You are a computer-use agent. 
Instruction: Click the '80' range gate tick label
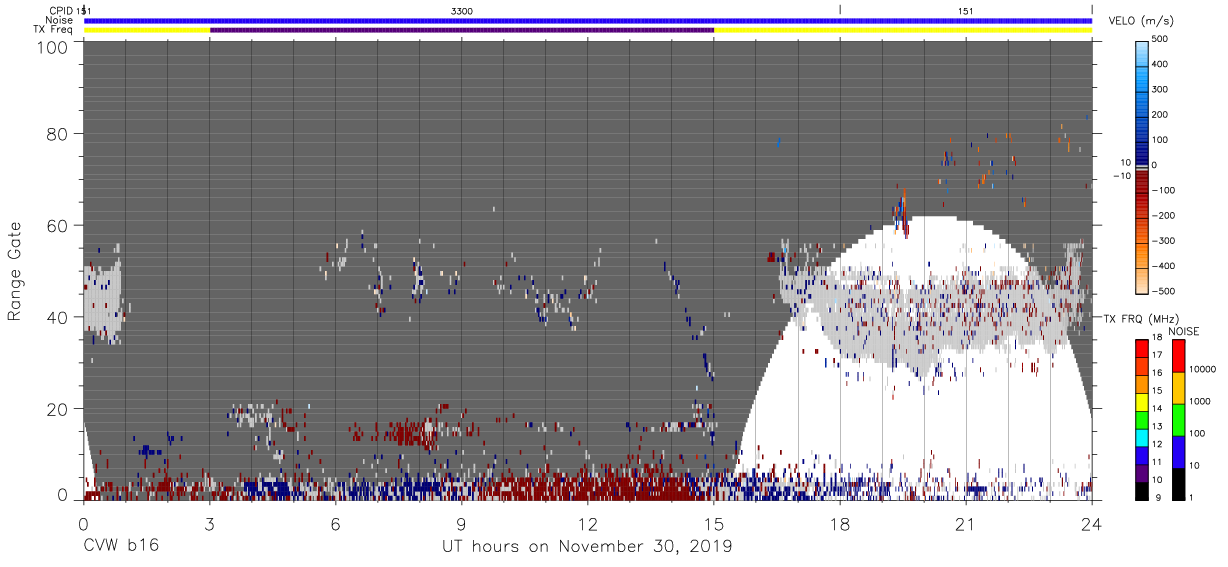point(58,133)
